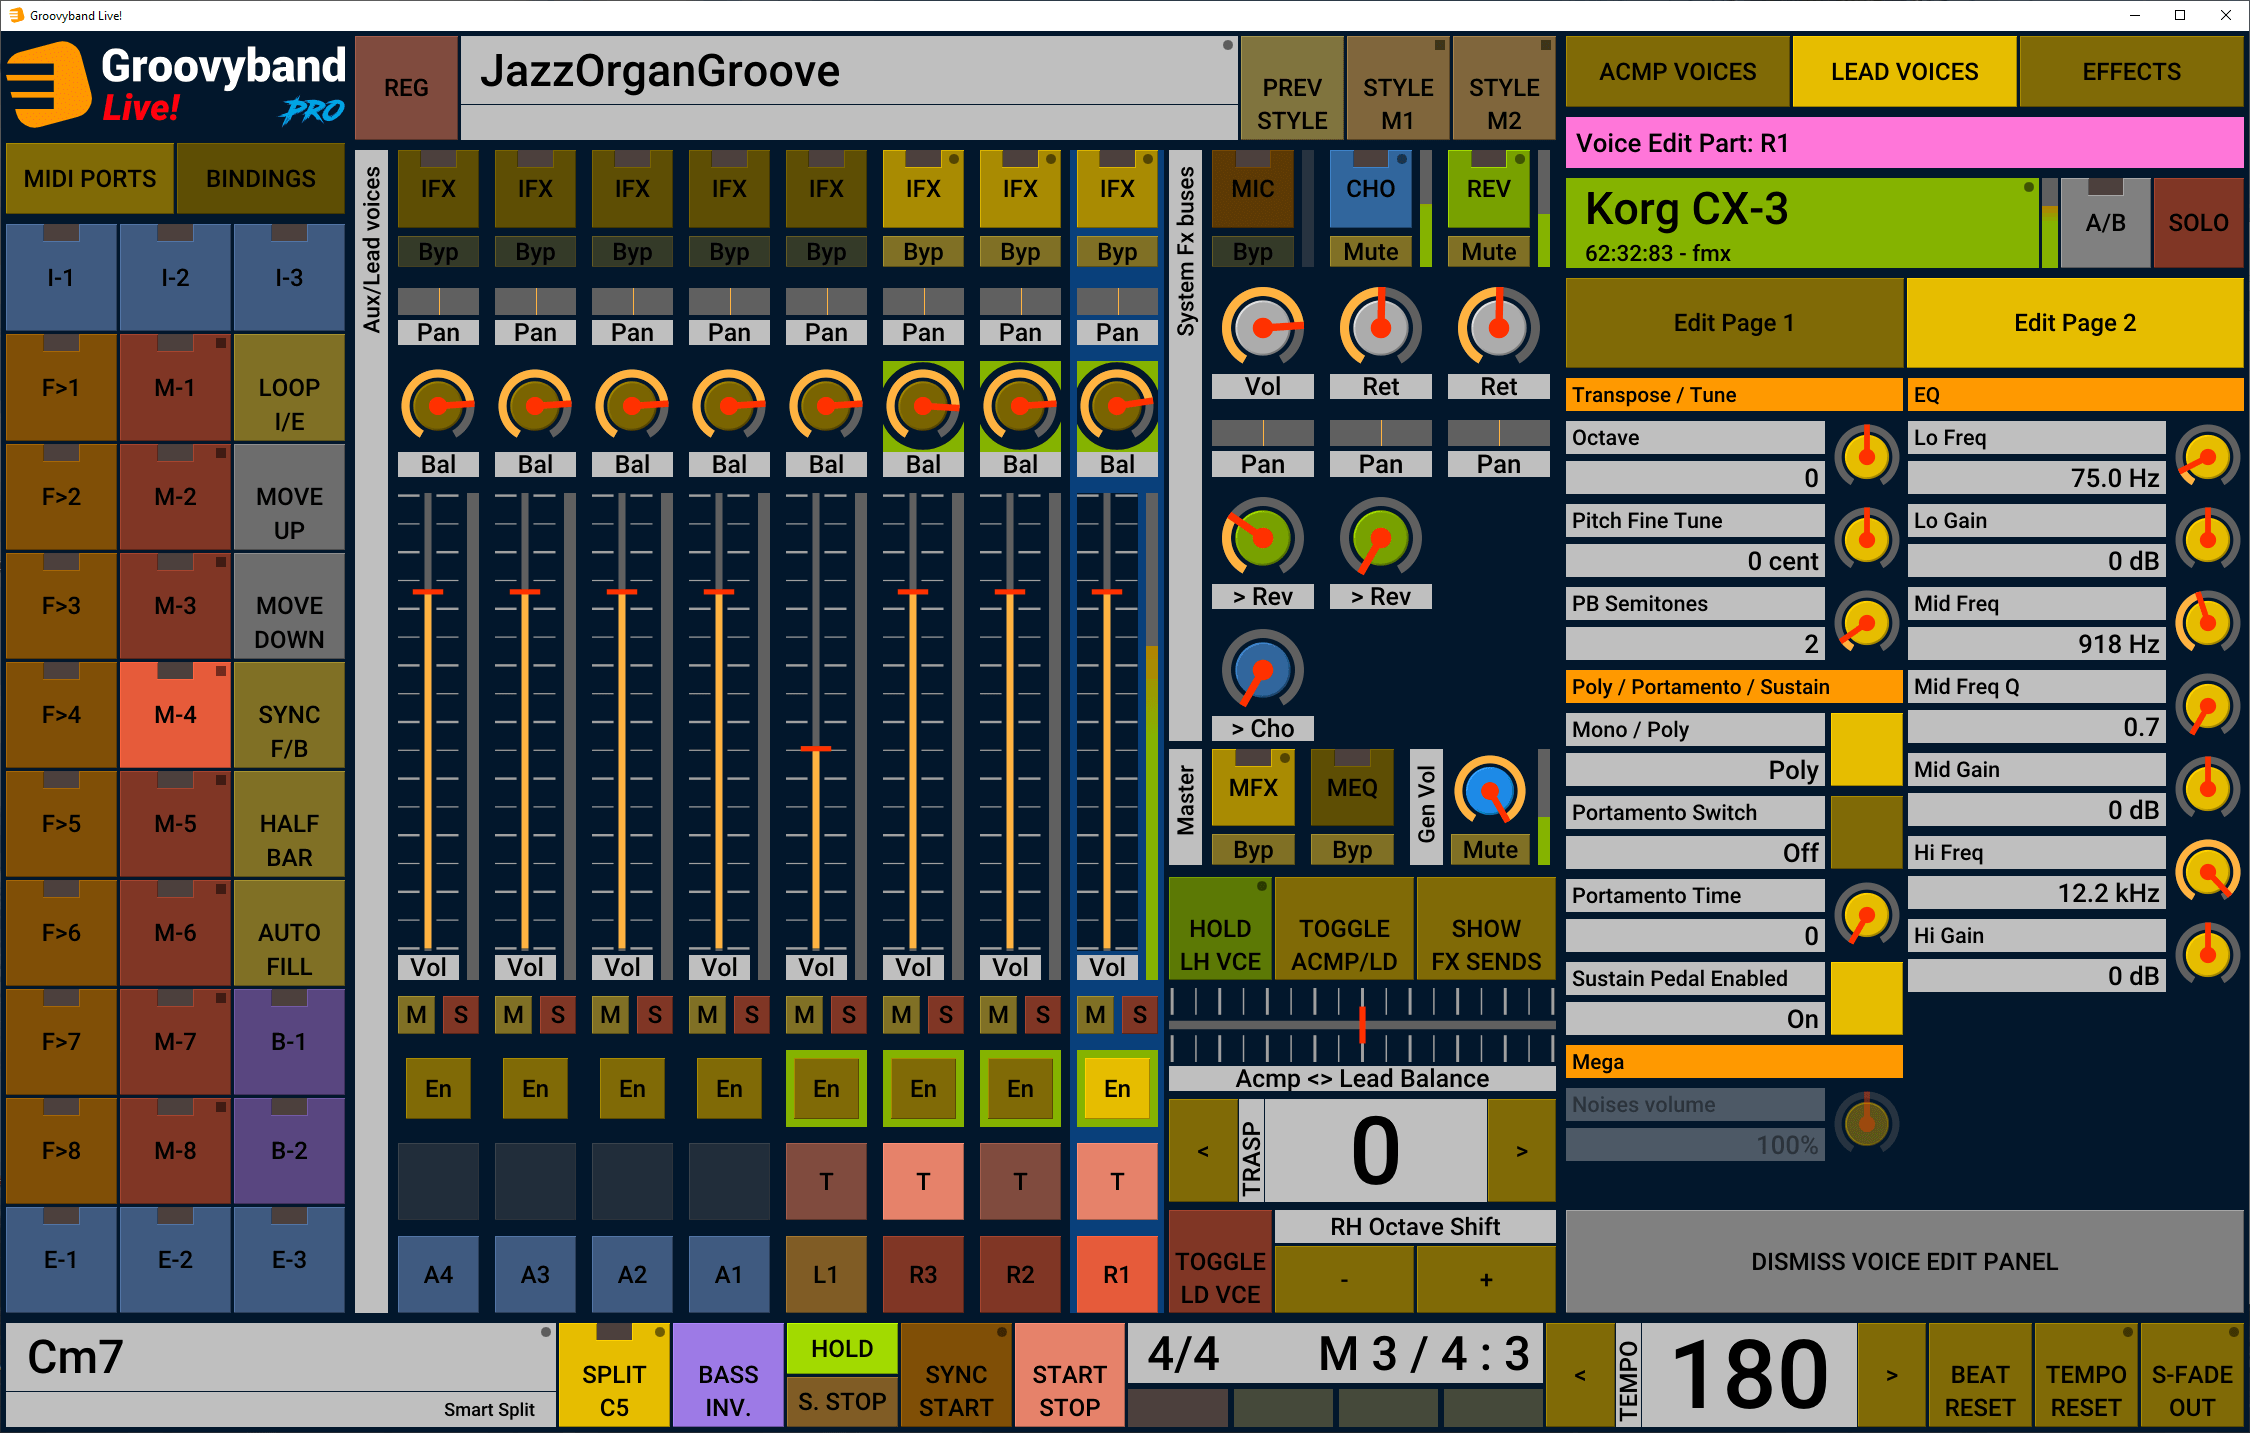
Task: Click the Hi Freq EQ knob
Action: pos(2207,872)
